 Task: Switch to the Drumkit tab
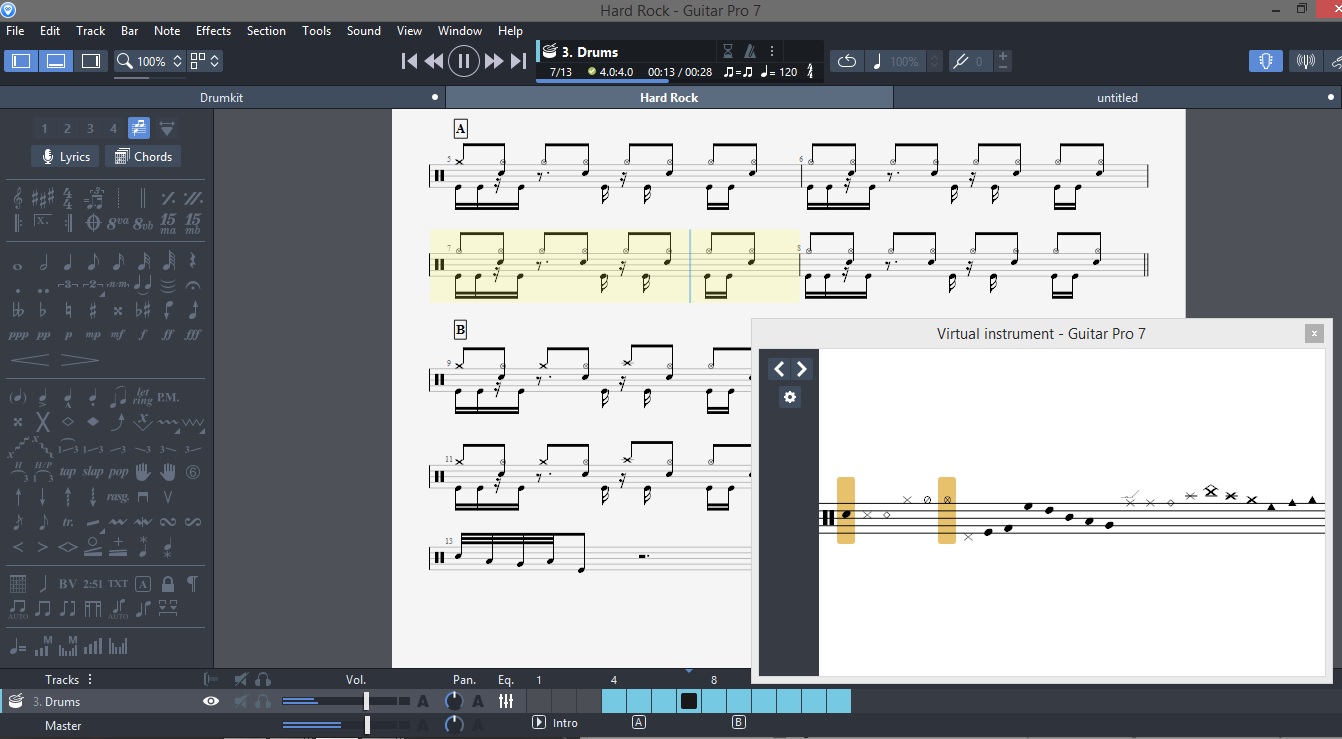pyautogui.click(x=222, y=98)
